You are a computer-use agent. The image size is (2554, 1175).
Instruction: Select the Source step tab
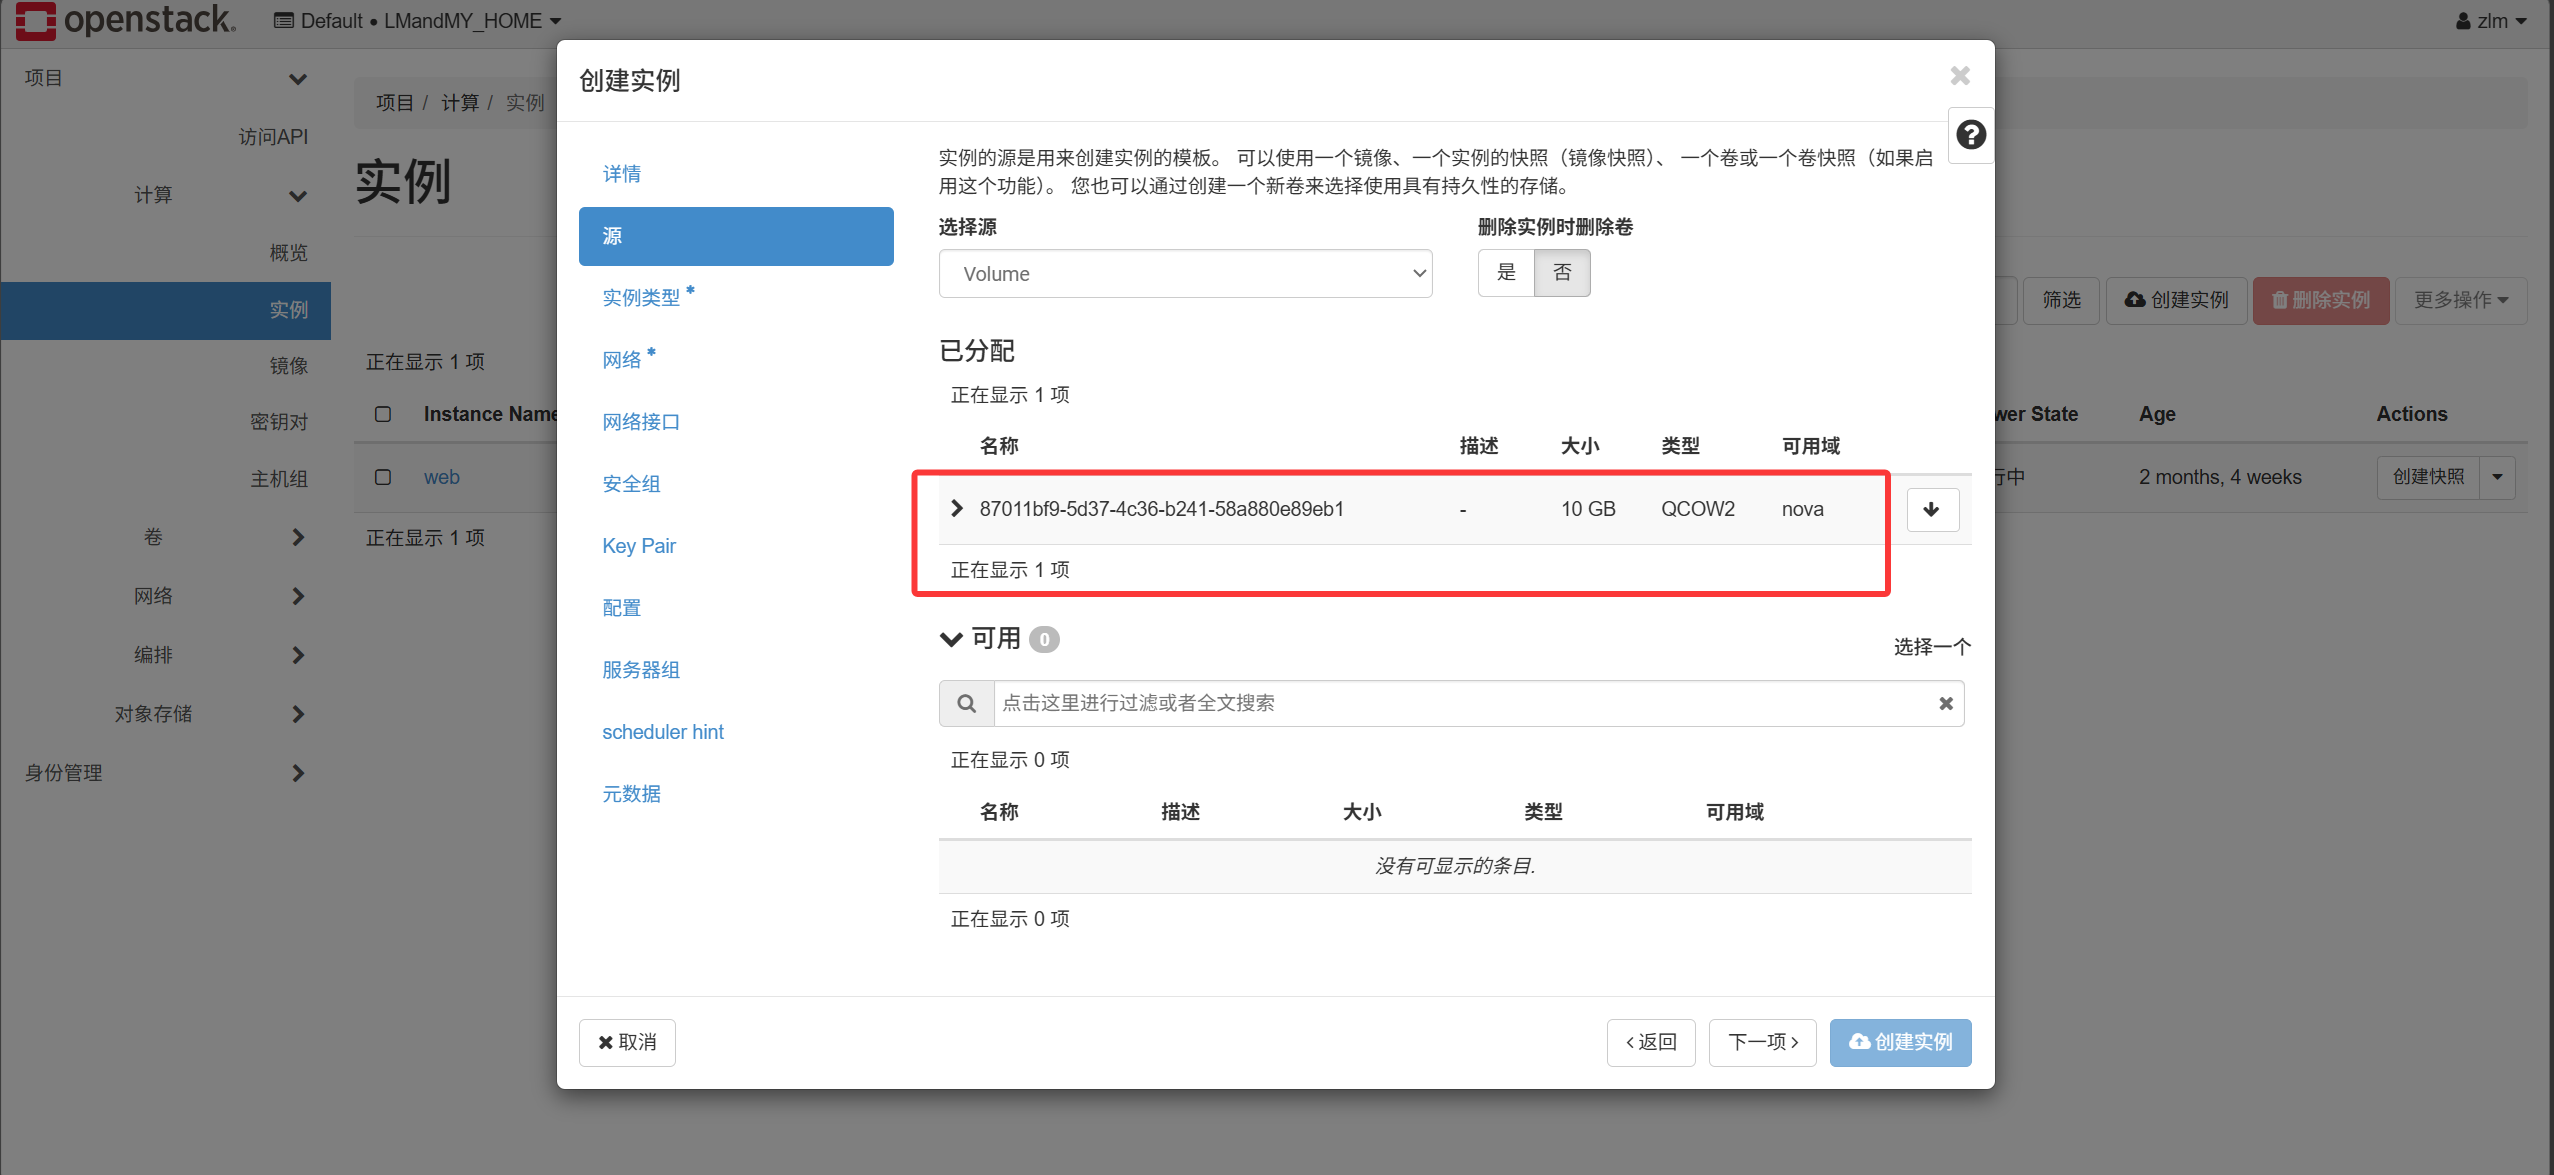pos(736,237)
